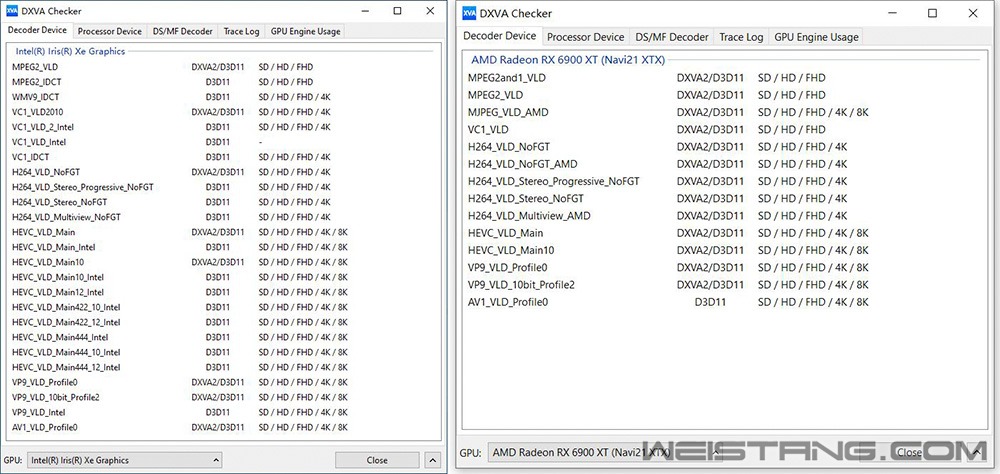
Task: Open DS/MF Decoder tab in the right window
Action: coord(671,37)
